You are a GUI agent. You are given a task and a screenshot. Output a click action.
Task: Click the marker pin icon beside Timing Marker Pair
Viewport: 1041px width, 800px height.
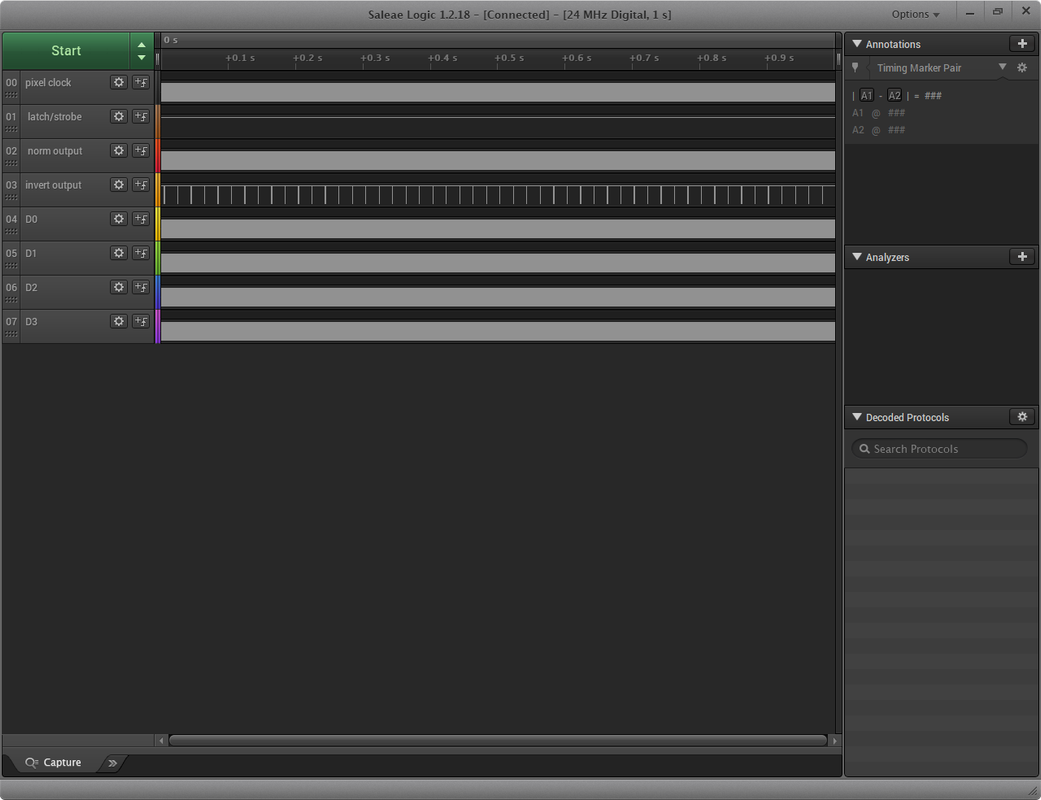coord(855,68)
